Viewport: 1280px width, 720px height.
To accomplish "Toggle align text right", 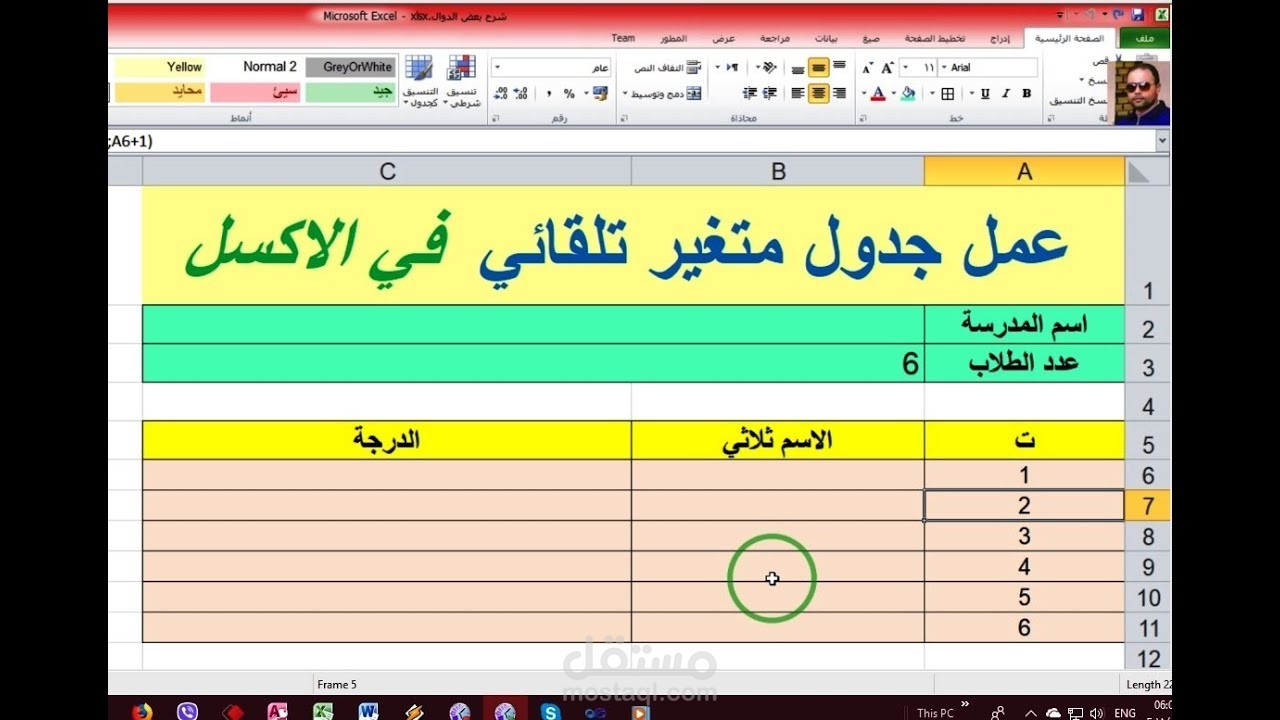I will coord(839,93).
